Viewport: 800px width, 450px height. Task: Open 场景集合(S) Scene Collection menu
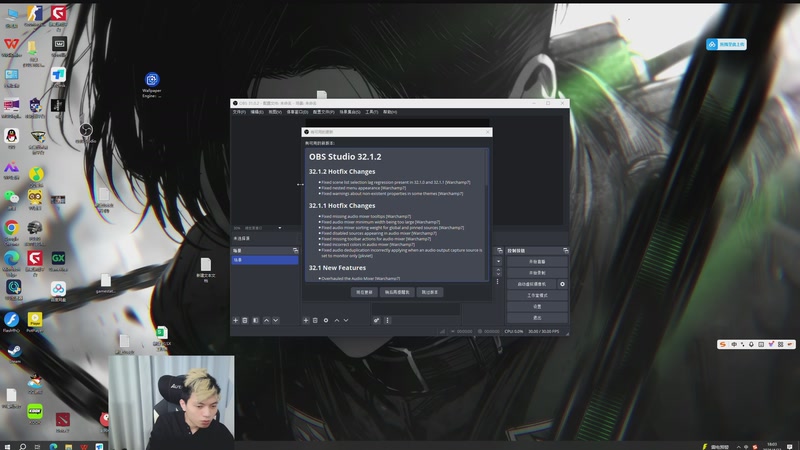pyautogui.click(x=350, y=112)
